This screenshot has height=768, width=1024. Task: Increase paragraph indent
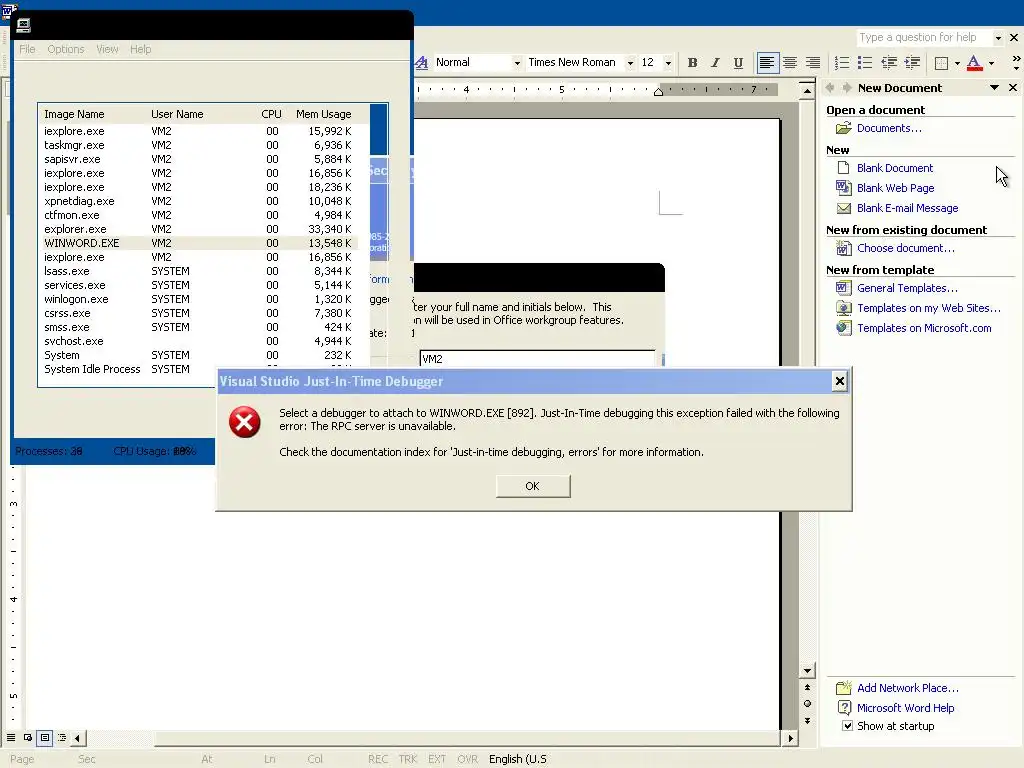click(x=912, y=63)
